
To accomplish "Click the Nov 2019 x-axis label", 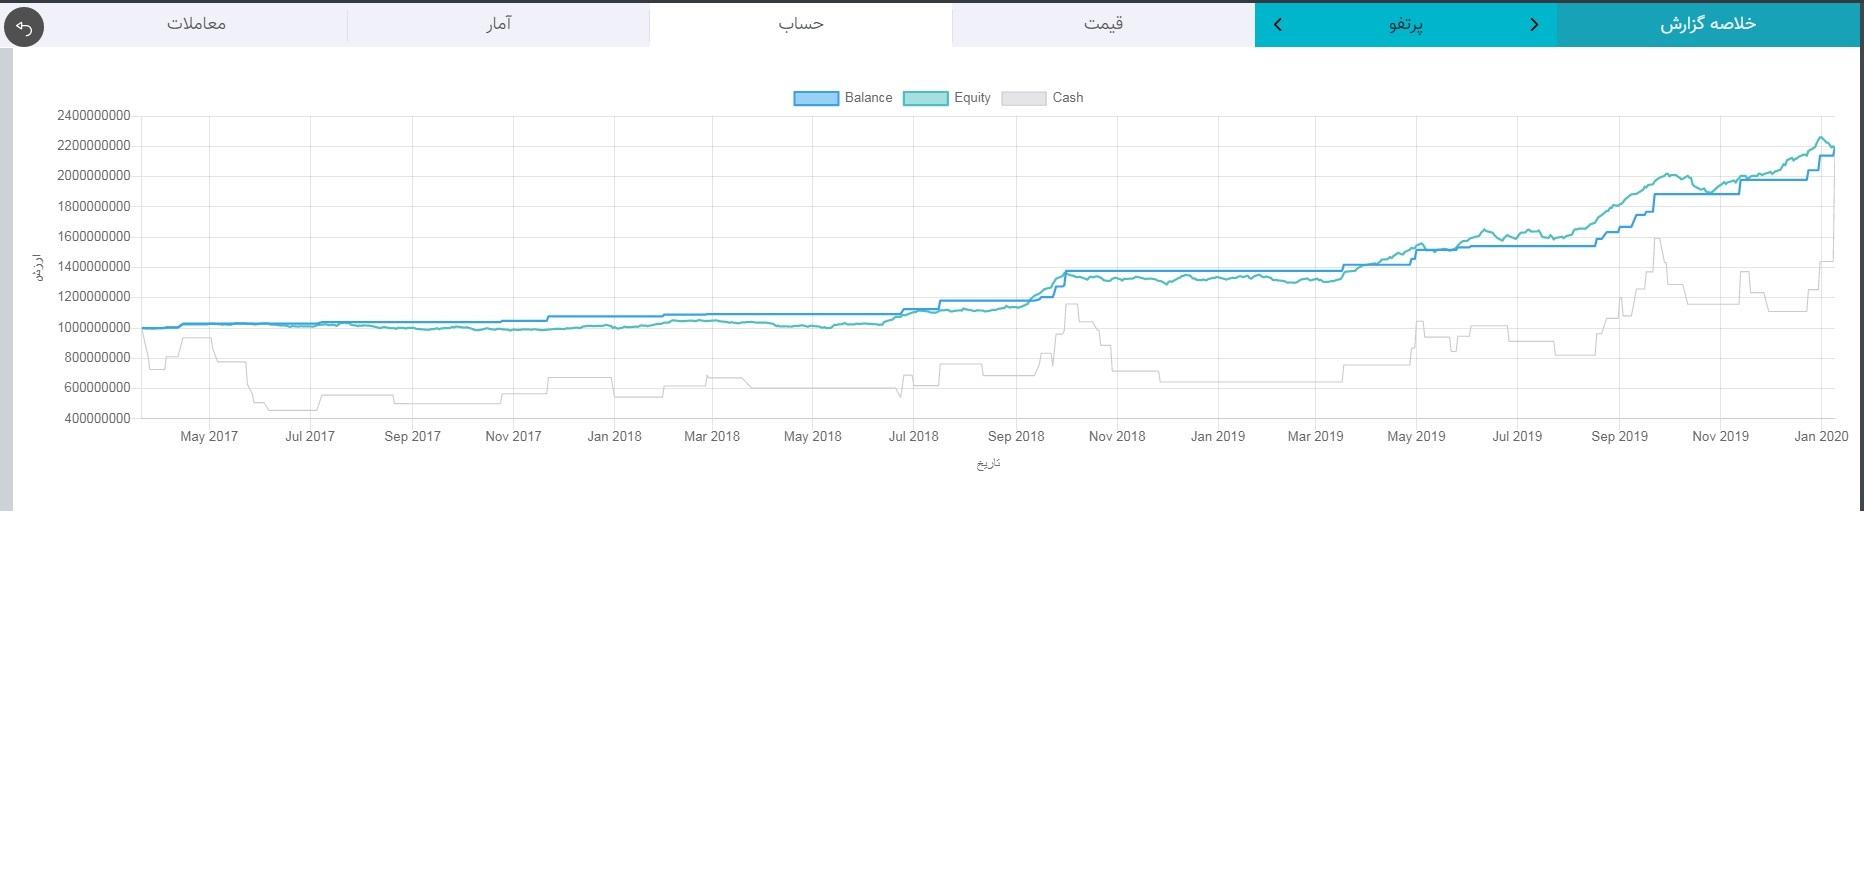I will point(1720,437).
